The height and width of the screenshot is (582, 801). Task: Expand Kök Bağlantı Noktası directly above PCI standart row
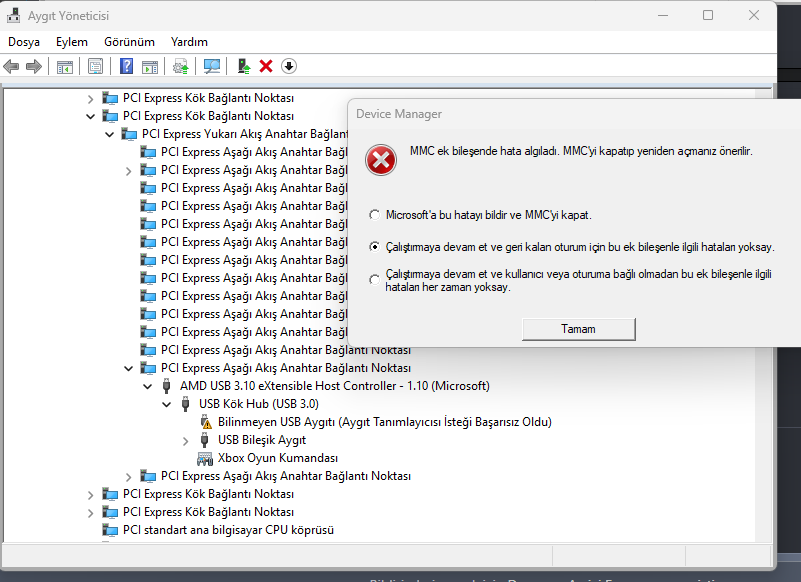[x=90, y=513]
